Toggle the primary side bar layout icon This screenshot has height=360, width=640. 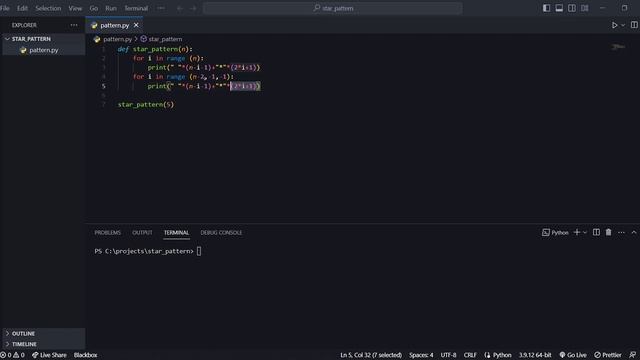546,8
